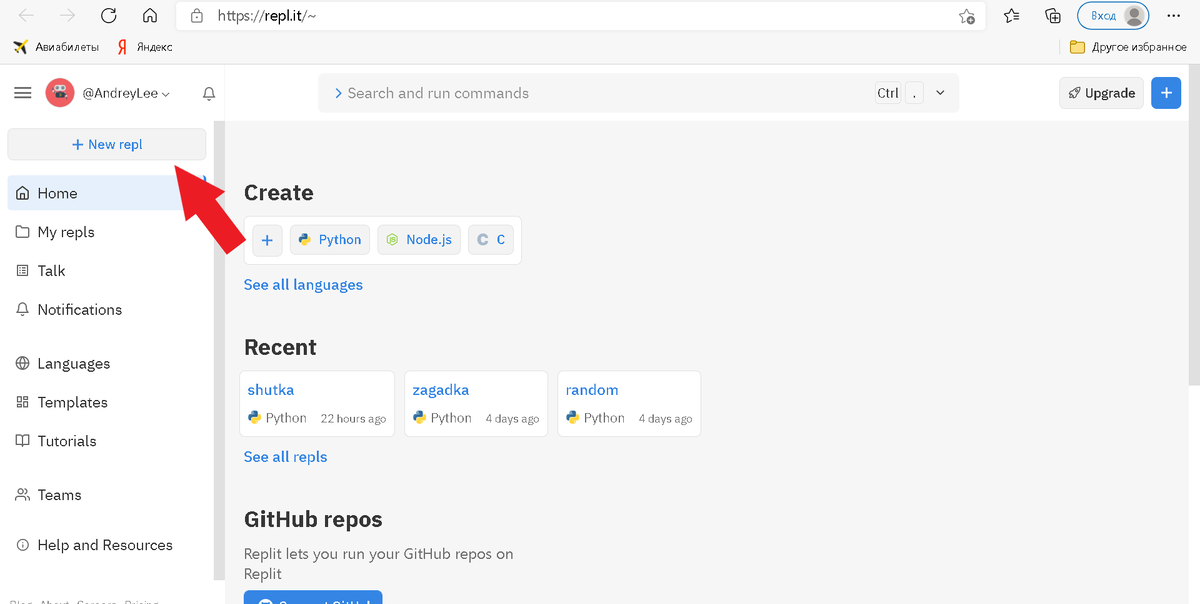Expand the @AndreyLee account dropdown
Image resolution: width=1200 pixels, height=604 pixels.
126,93
